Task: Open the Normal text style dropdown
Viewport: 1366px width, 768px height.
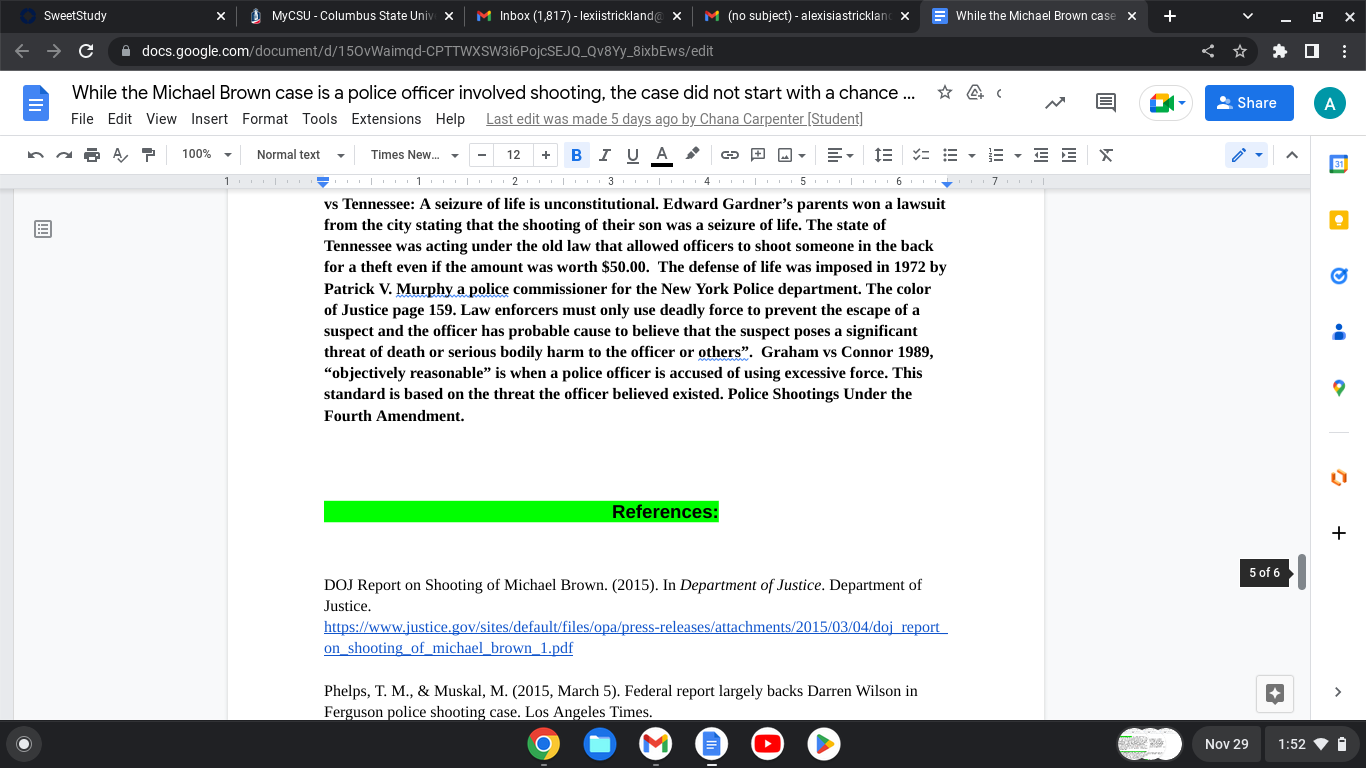Action: (x=300, y=155)
